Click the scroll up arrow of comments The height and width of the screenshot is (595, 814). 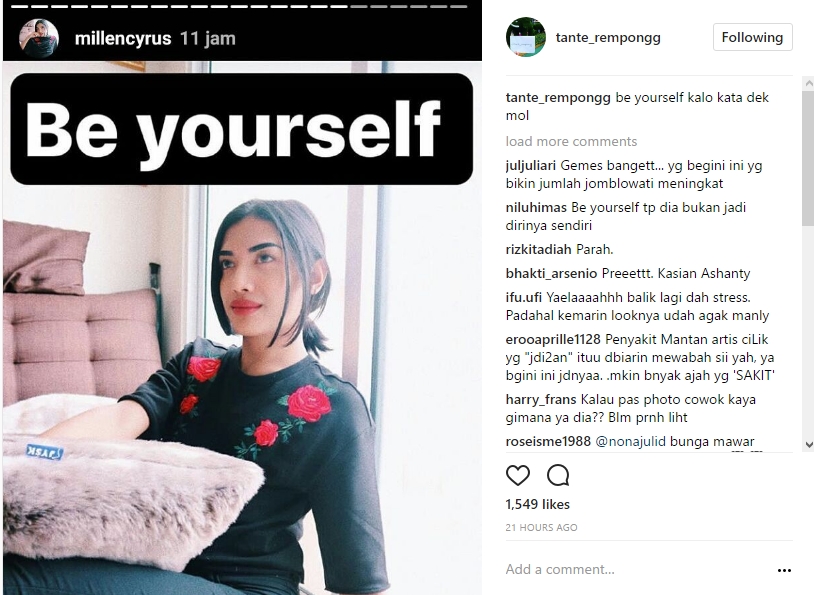[808, 83]
